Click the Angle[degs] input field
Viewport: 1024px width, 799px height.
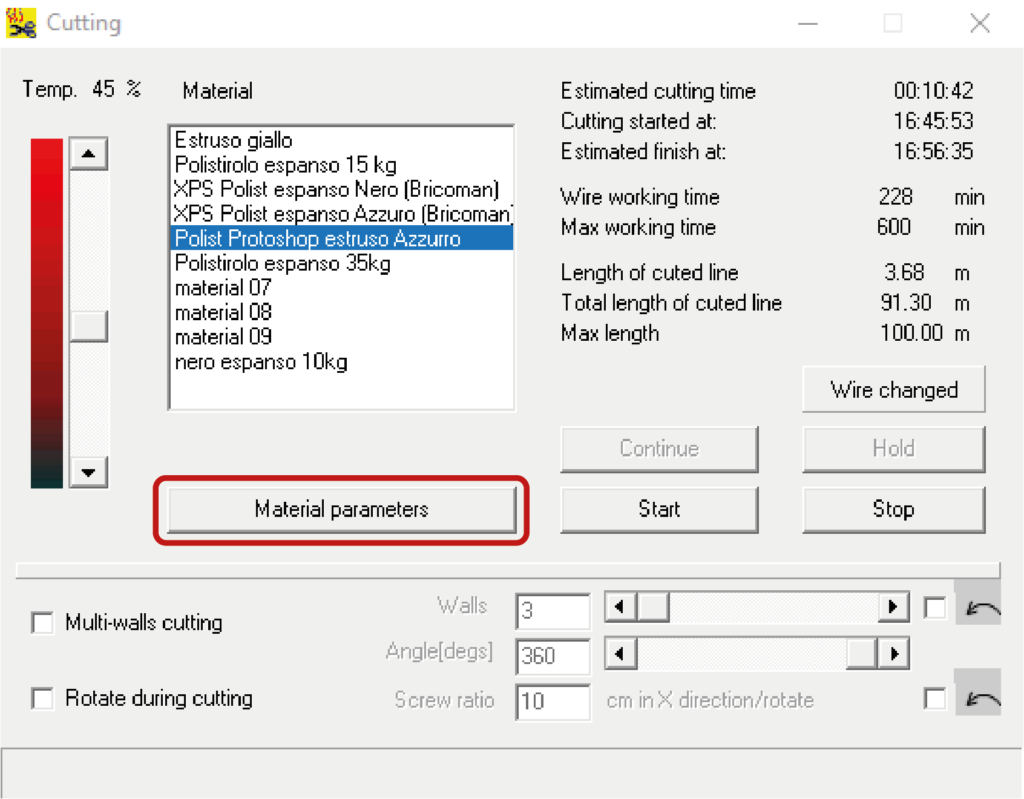(x=552, y=656)
